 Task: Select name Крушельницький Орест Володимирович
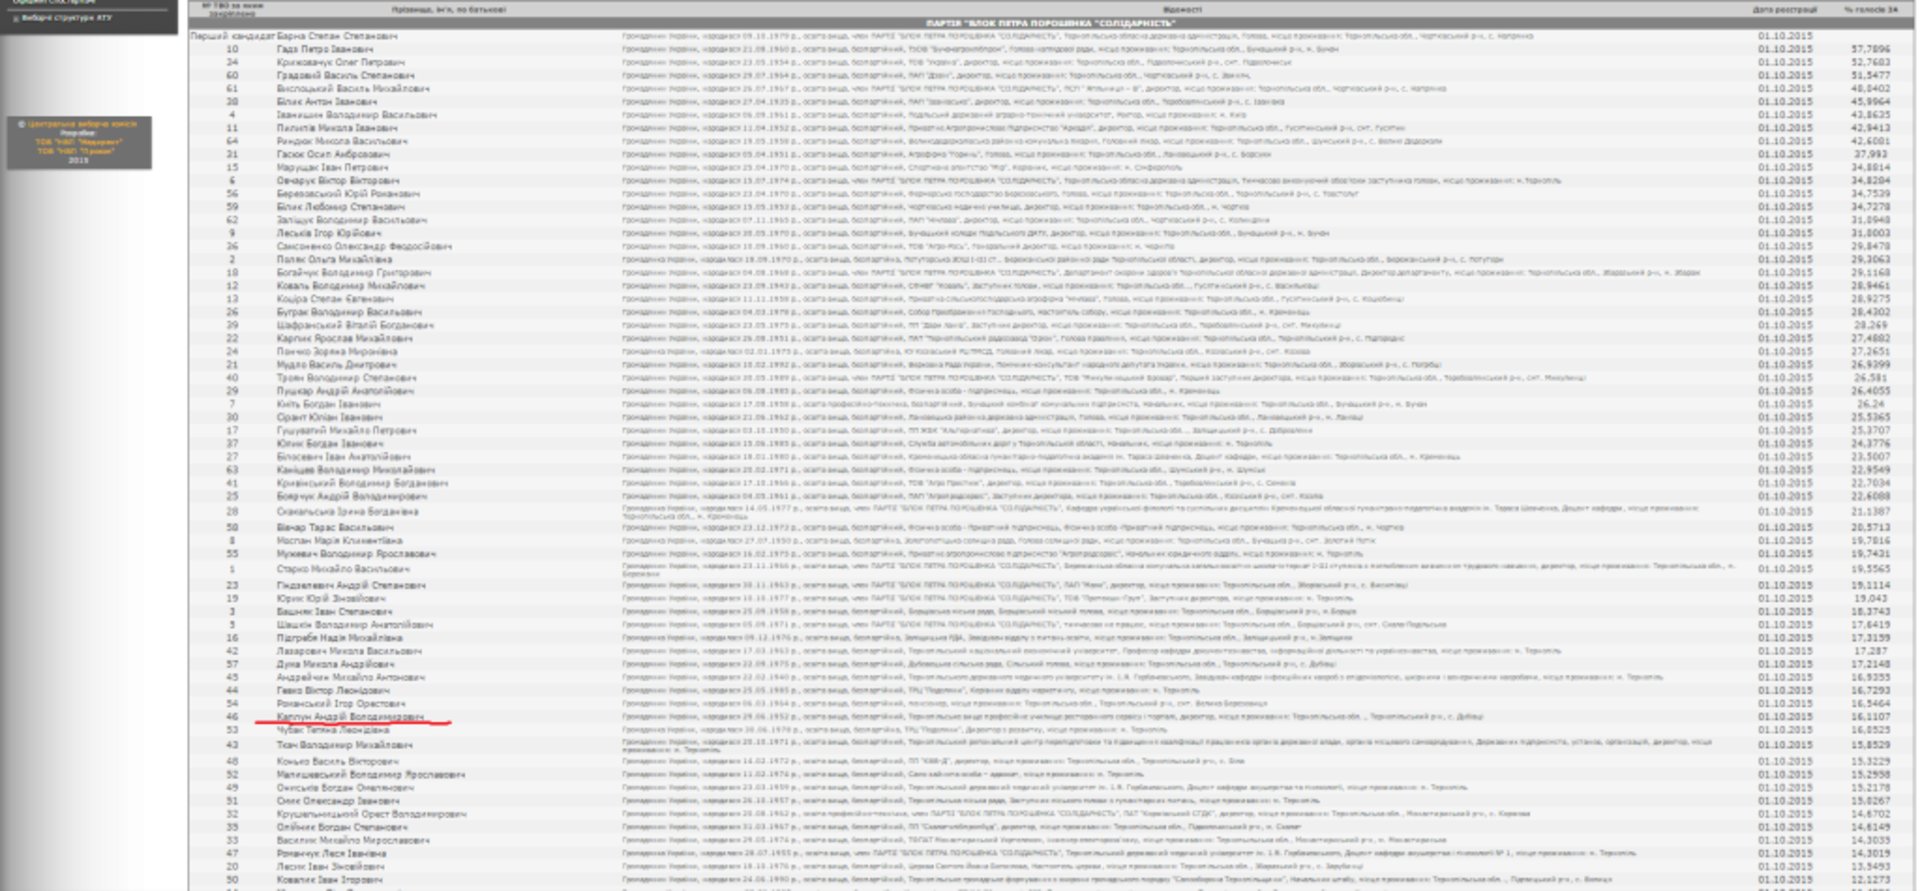372,814
